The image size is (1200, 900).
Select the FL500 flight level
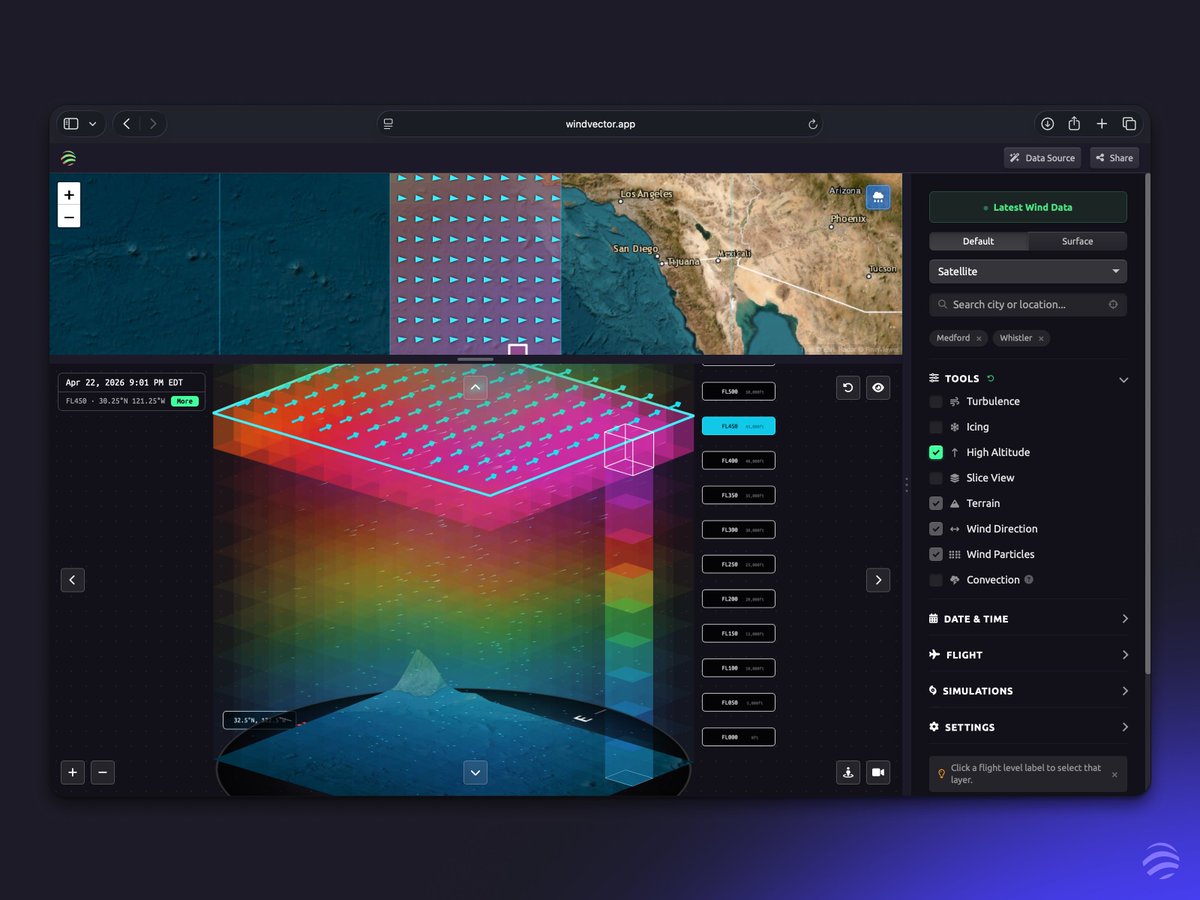point(738,392)
